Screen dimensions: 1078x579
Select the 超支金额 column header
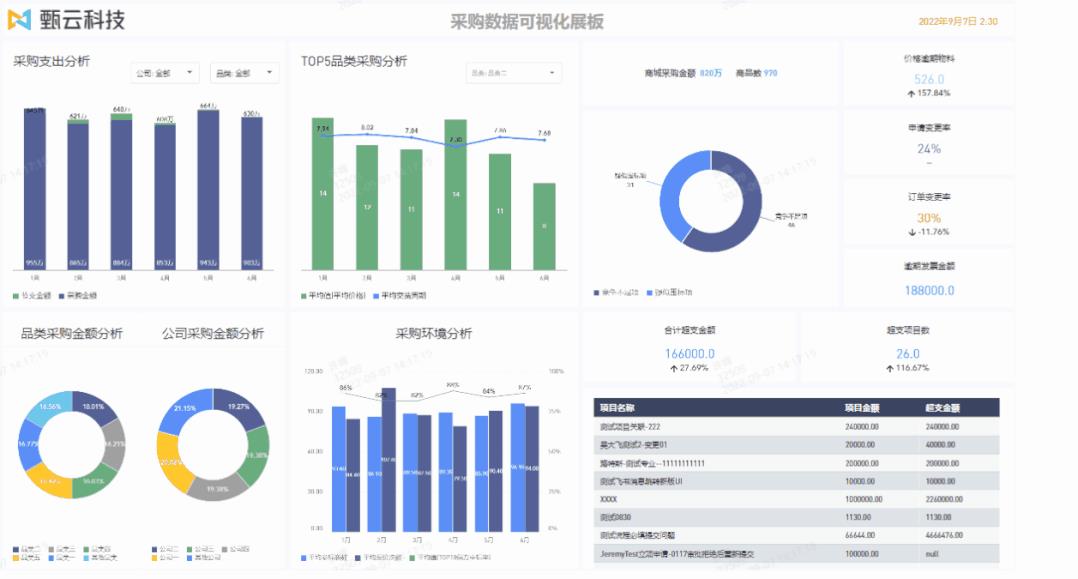(x=944, y=408)
